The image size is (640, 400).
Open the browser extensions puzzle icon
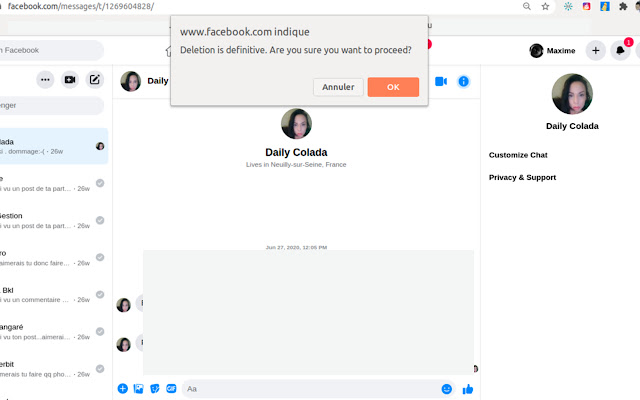(x=623, y=6)
